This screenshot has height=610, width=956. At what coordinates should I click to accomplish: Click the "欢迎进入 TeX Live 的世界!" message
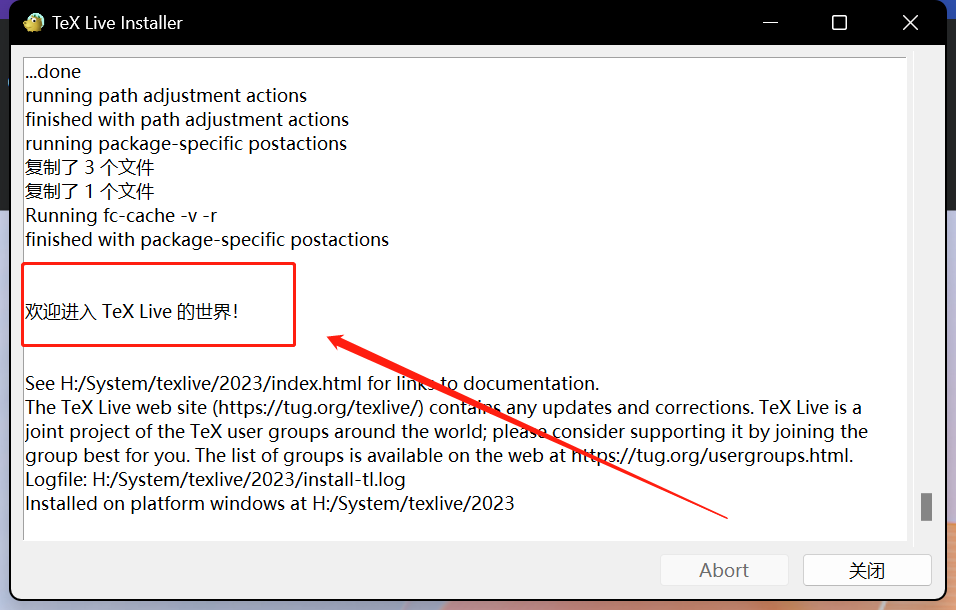(132, 311)
